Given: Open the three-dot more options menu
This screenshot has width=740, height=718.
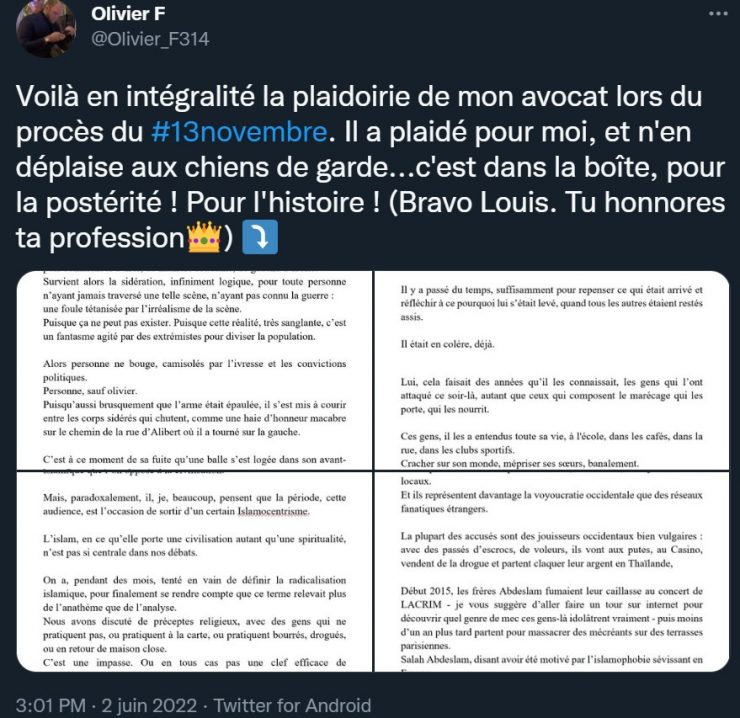Looking at the screenshot, I should (x=718, y=14).
